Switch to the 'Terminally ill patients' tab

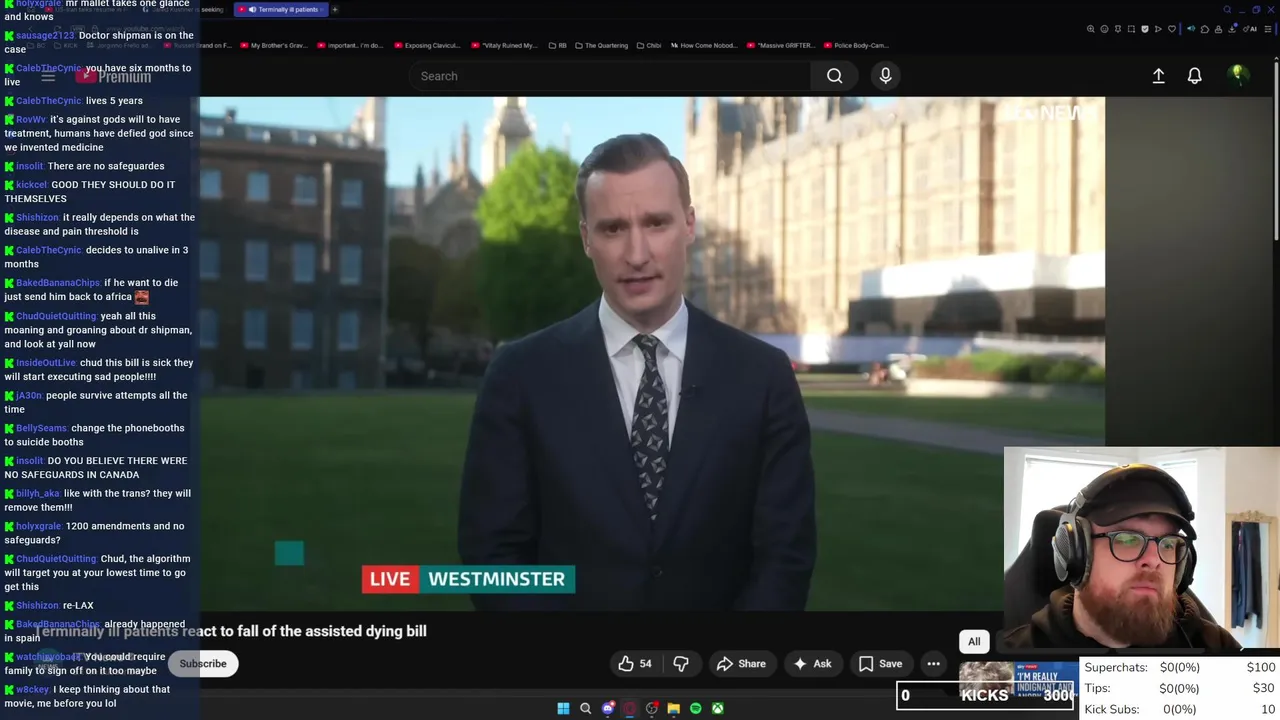point(279,10)
